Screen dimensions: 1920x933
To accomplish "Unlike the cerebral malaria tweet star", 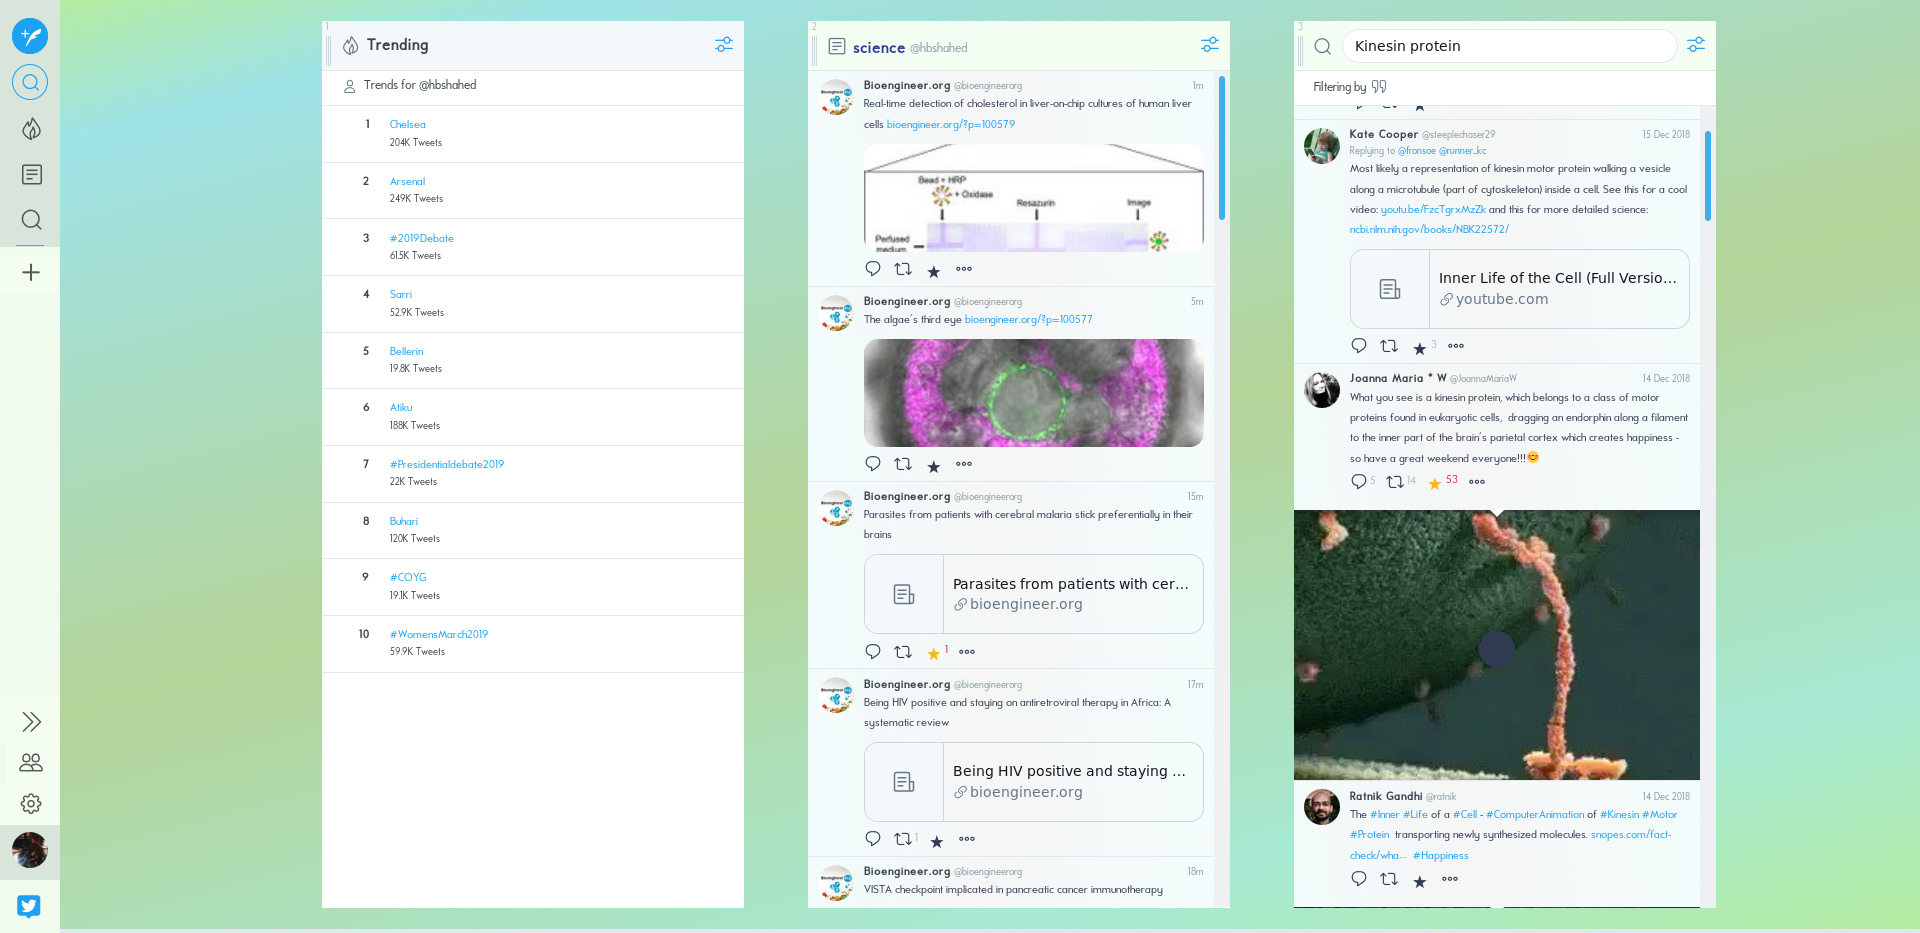I will click(x=933, y=653).
